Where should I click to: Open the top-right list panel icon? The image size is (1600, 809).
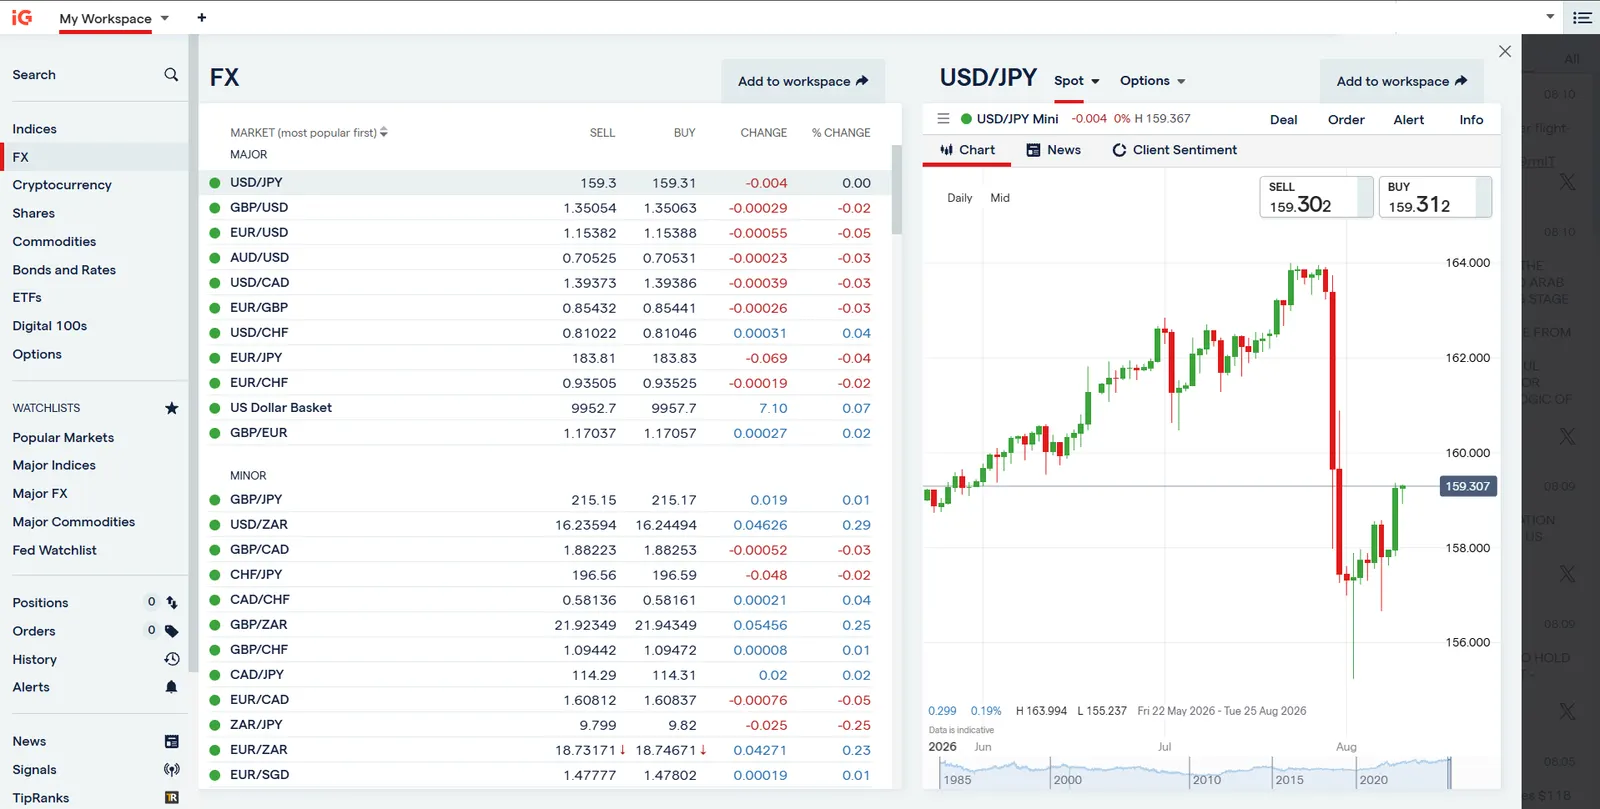point(1582,17)
